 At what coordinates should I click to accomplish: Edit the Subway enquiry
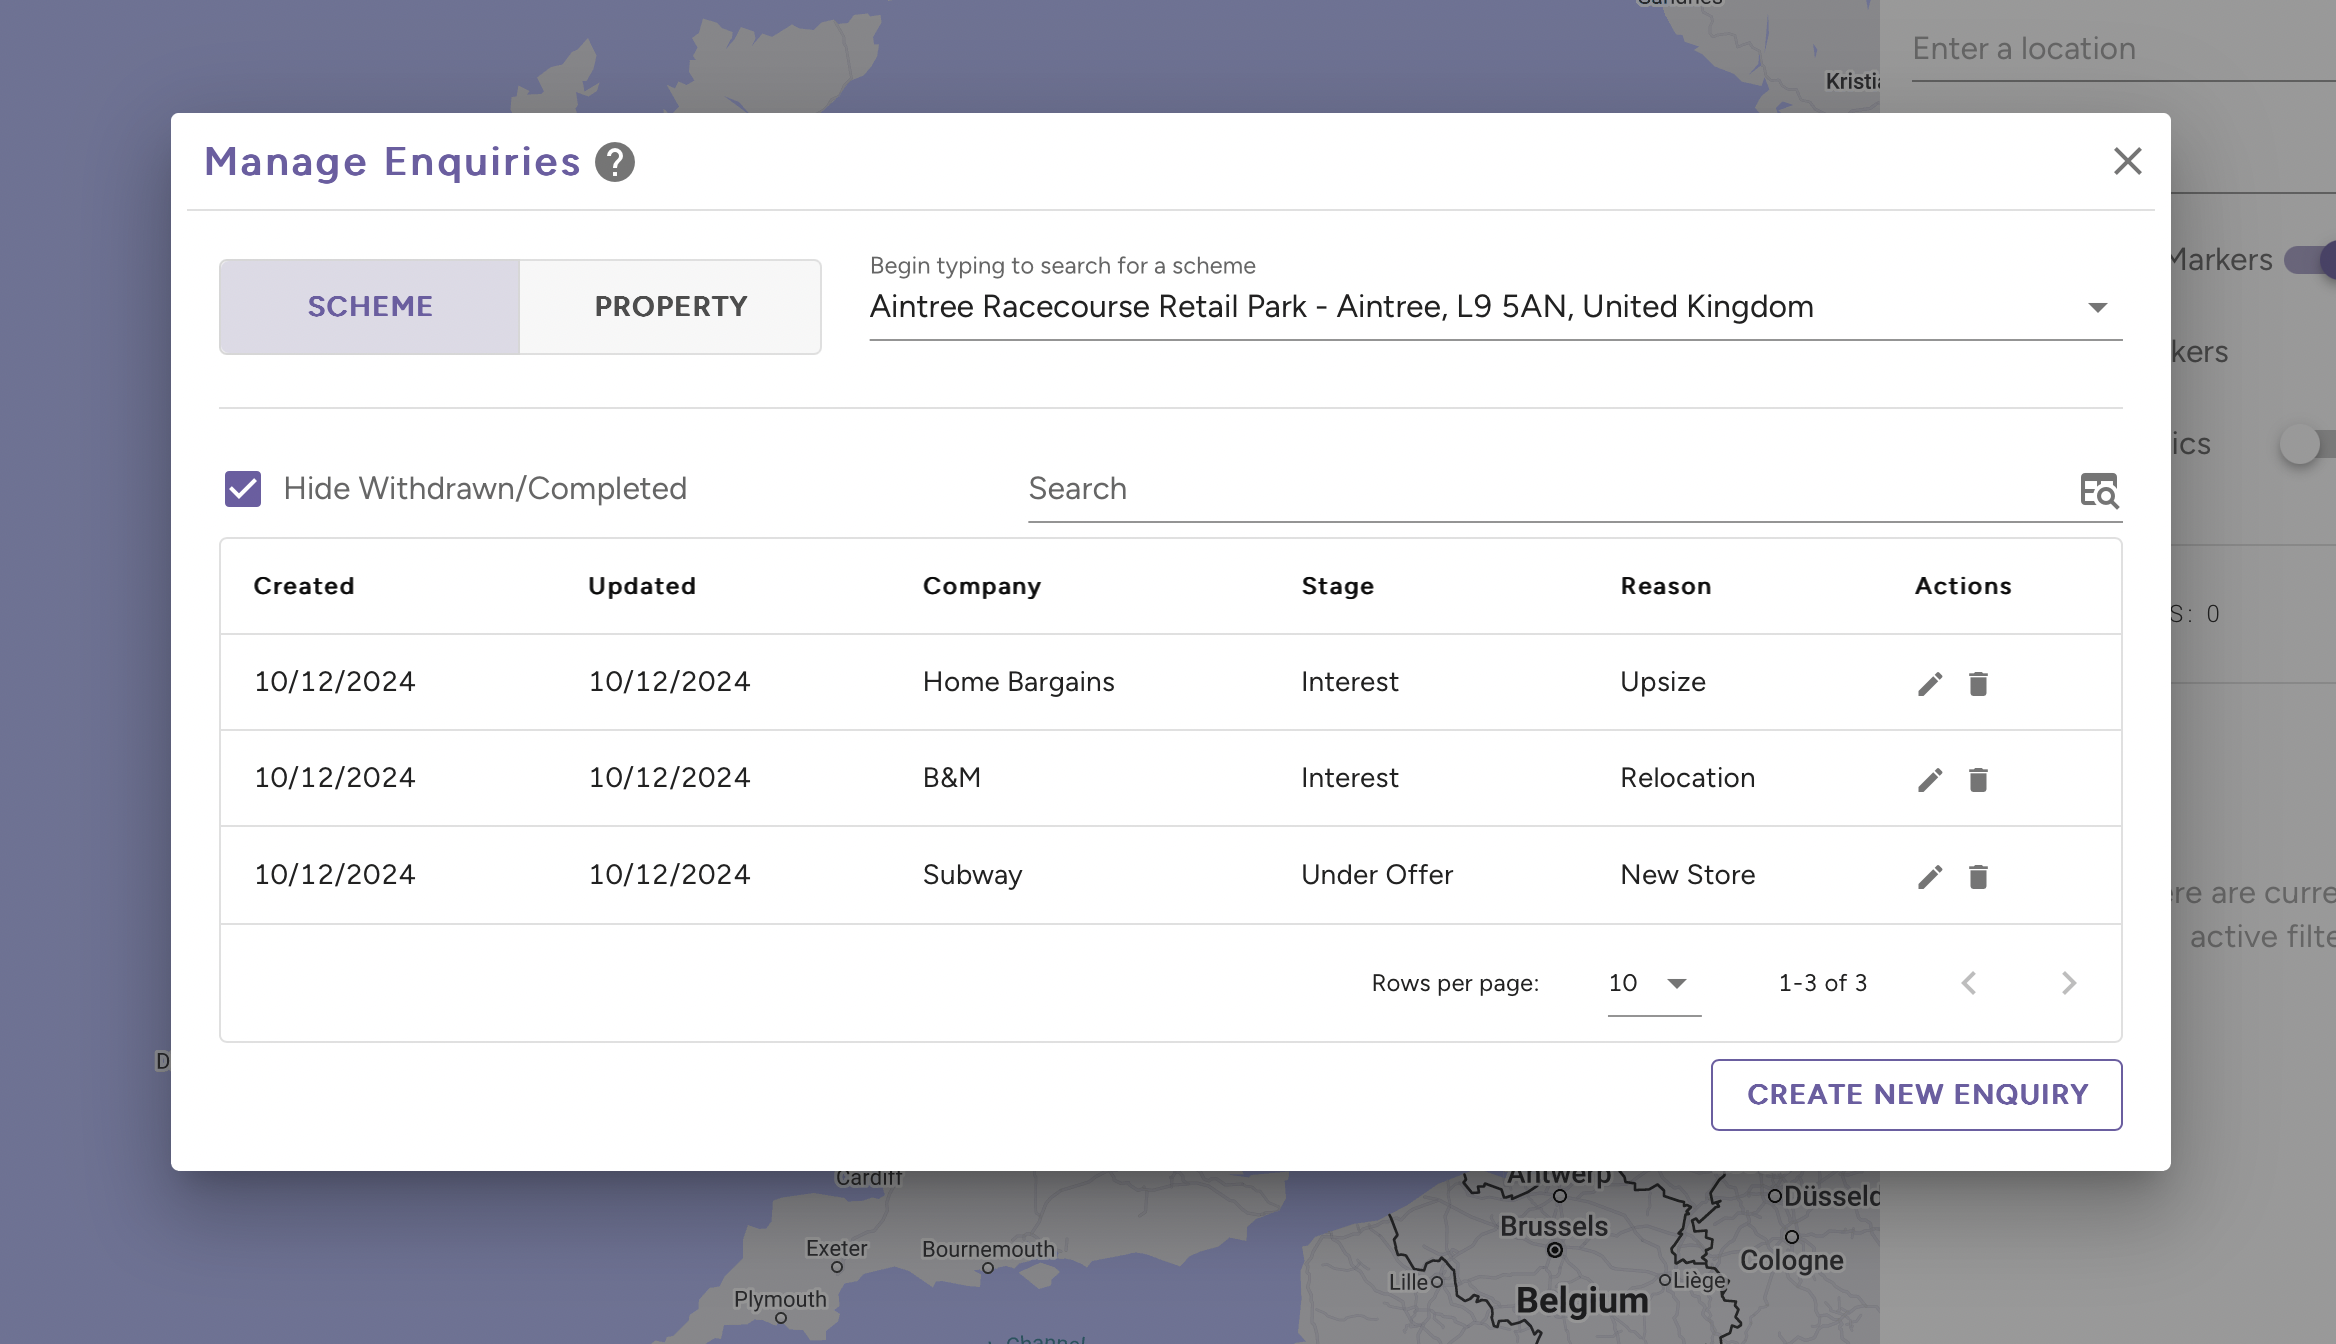coord(1930,877)
